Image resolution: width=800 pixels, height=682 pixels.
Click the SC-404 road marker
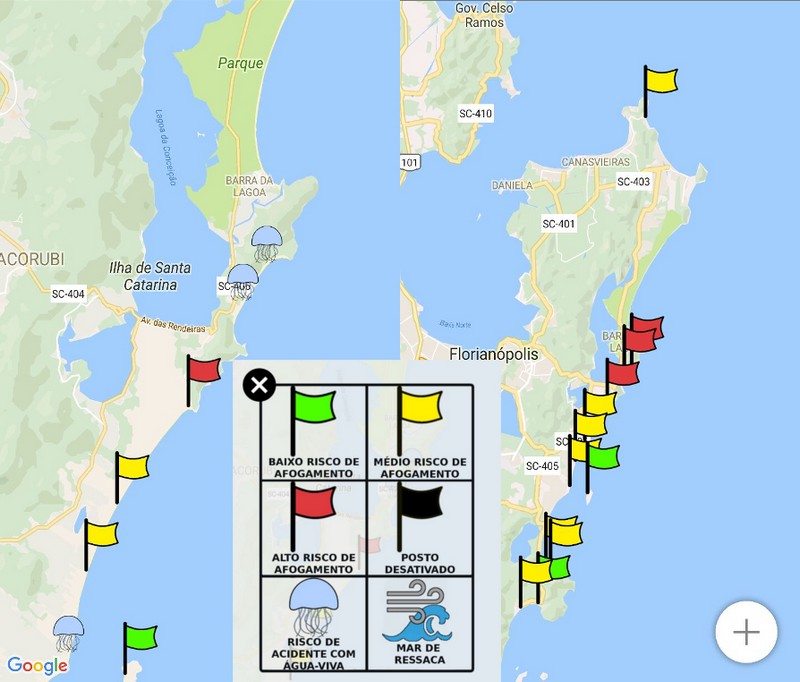(x=68, y=294)
